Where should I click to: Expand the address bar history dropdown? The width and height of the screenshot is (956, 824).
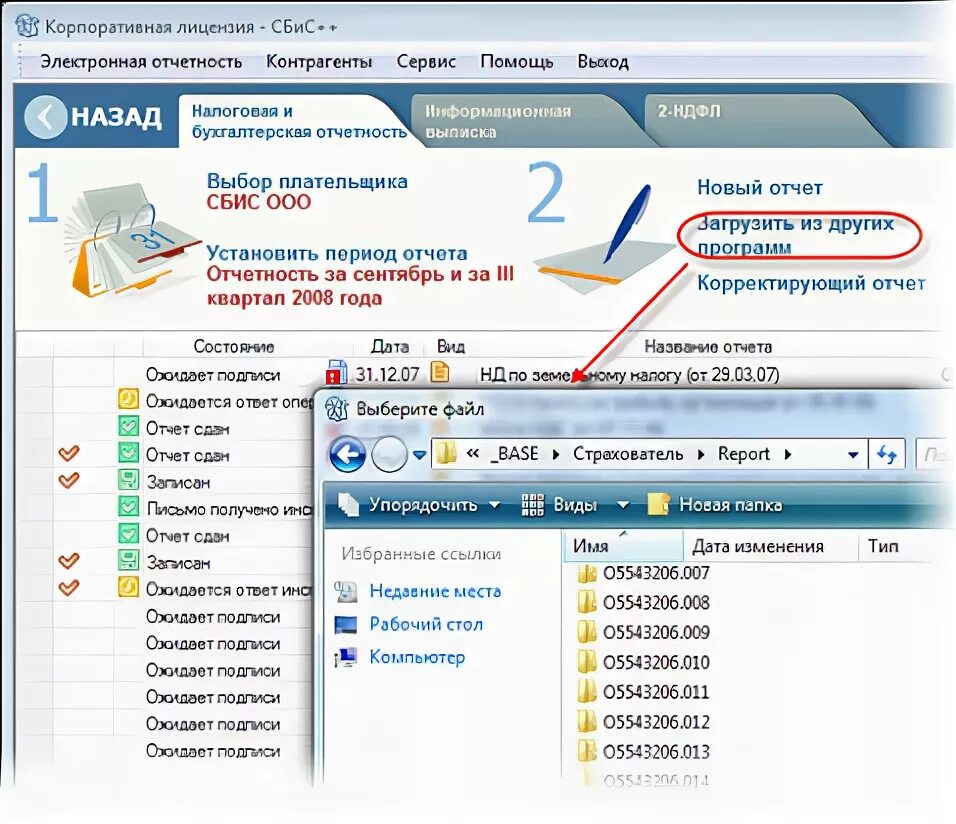(x=853, y=454)
